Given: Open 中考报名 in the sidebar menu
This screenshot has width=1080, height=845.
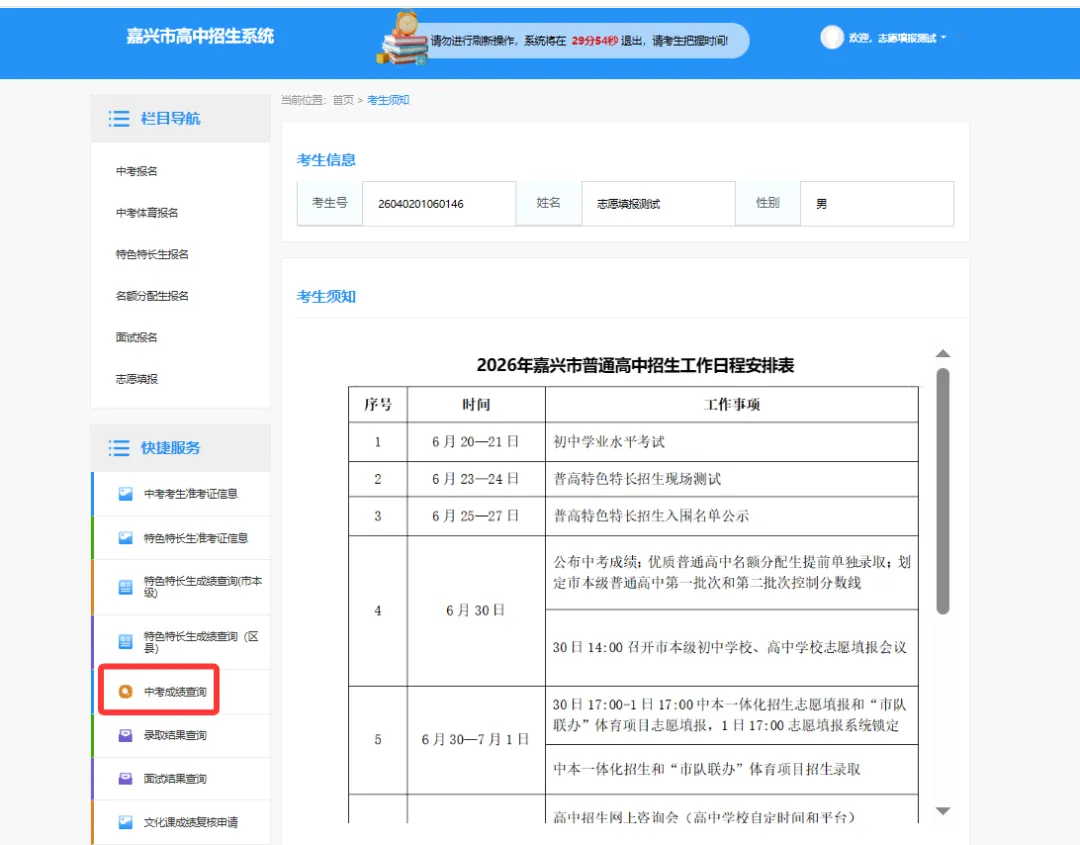Looking at the screenshot, I should pyautogui.click(x=136, y=171).
